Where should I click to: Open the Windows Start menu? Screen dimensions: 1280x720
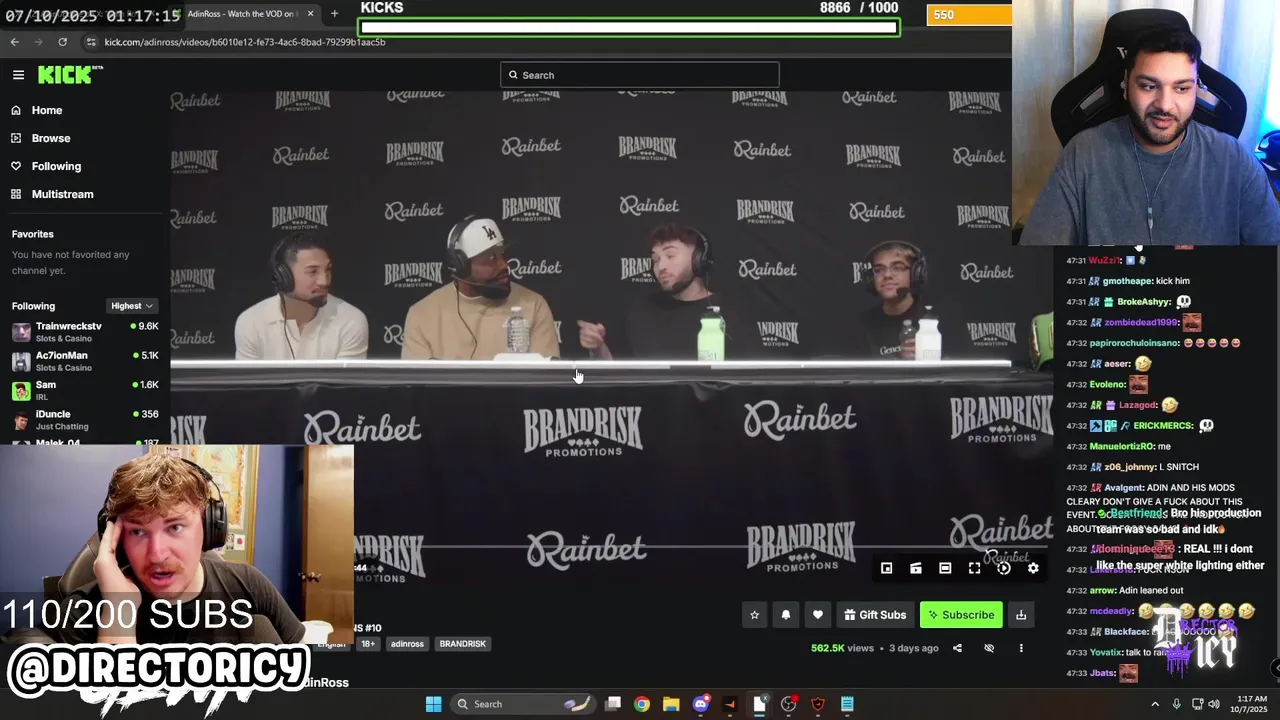point(433,704)
